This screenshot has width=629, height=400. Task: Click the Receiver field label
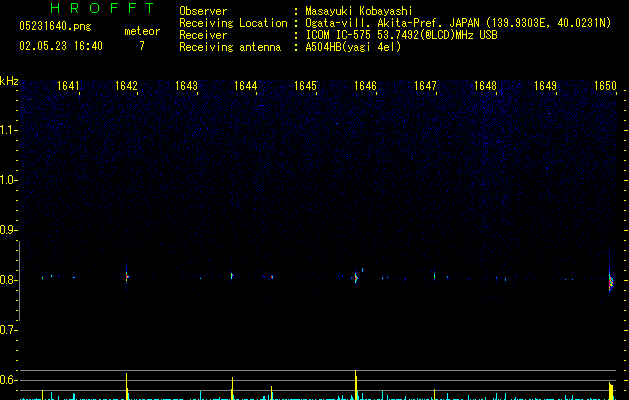pyautogui.click(x=203, y=35)
